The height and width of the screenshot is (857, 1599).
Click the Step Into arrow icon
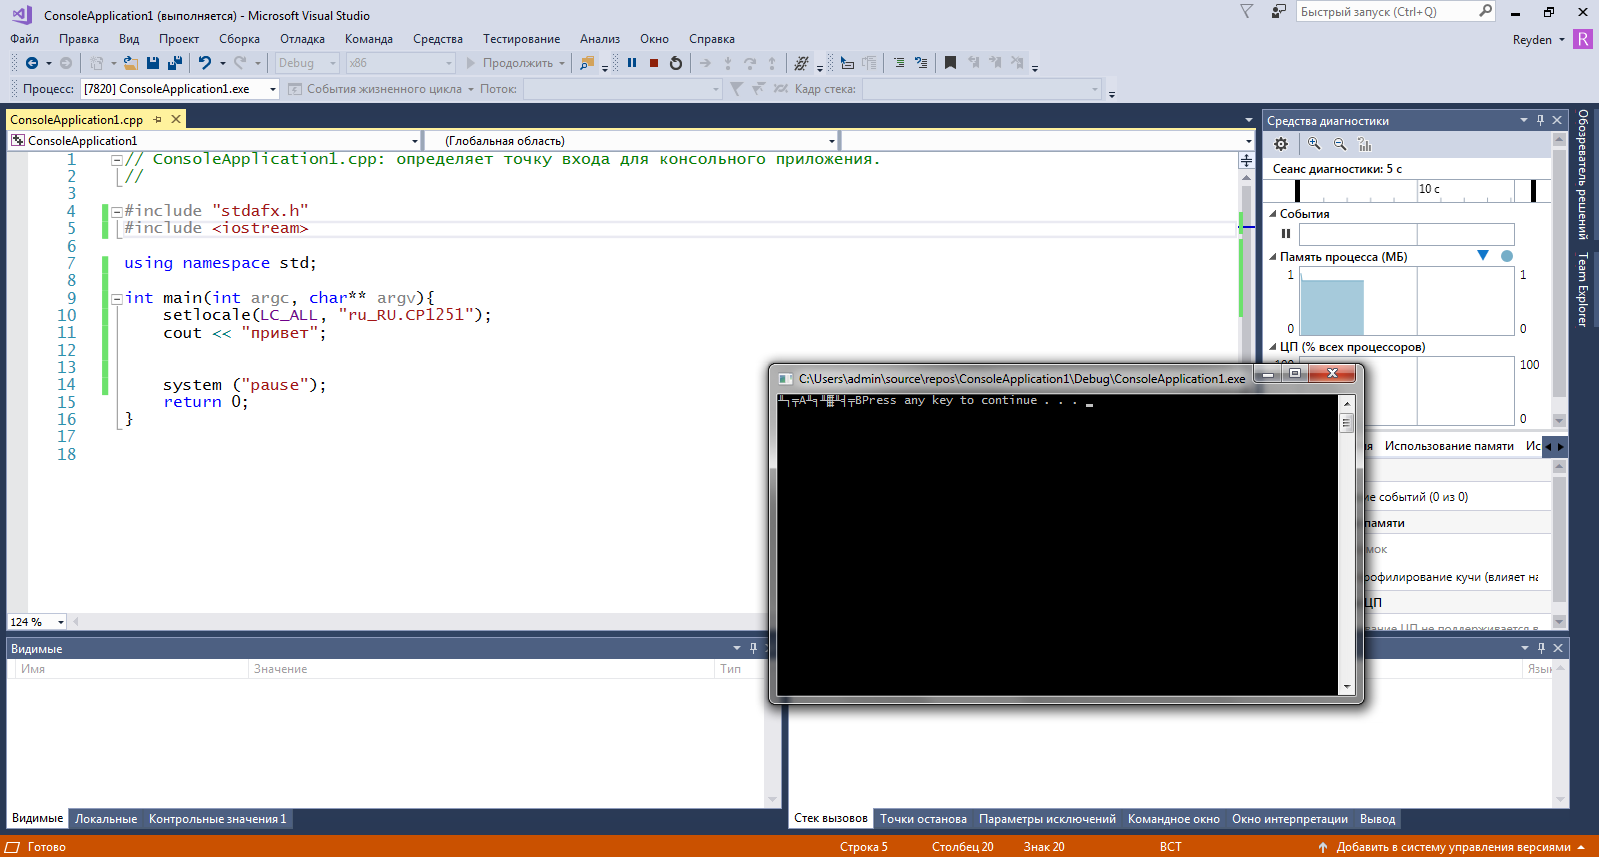pos(728,63)
